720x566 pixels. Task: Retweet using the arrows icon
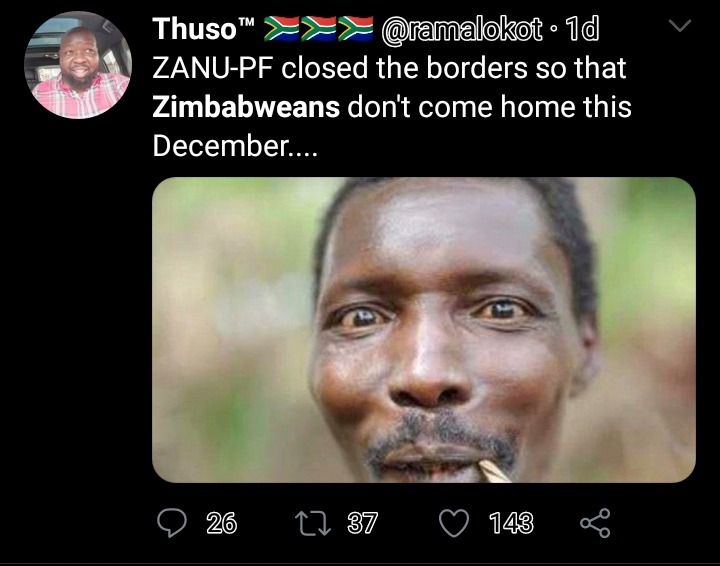312,524
